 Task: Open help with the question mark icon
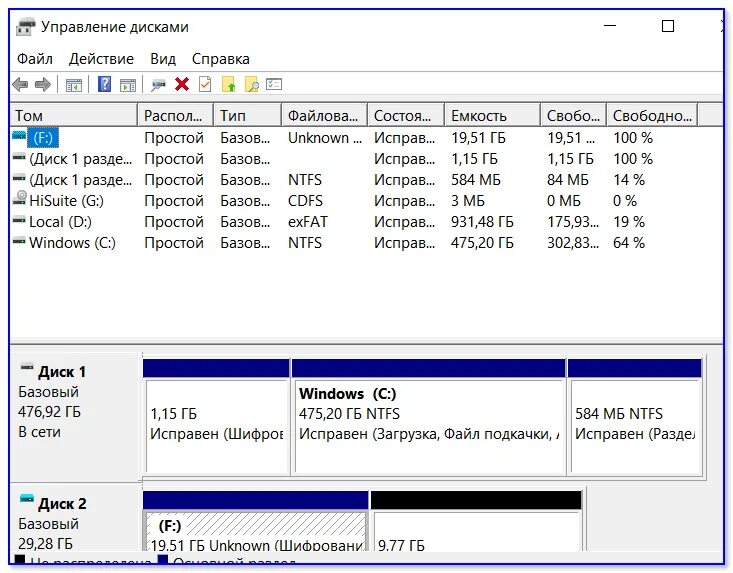[x=104, y=84]
